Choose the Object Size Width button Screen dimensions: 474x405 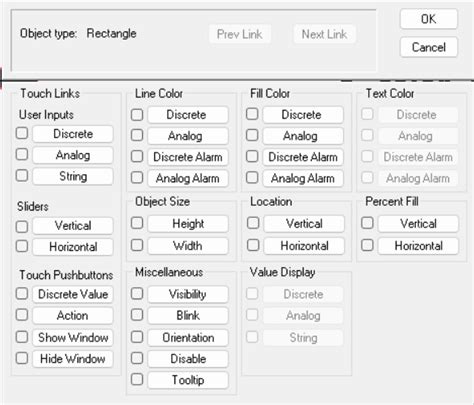coord(188,246)
